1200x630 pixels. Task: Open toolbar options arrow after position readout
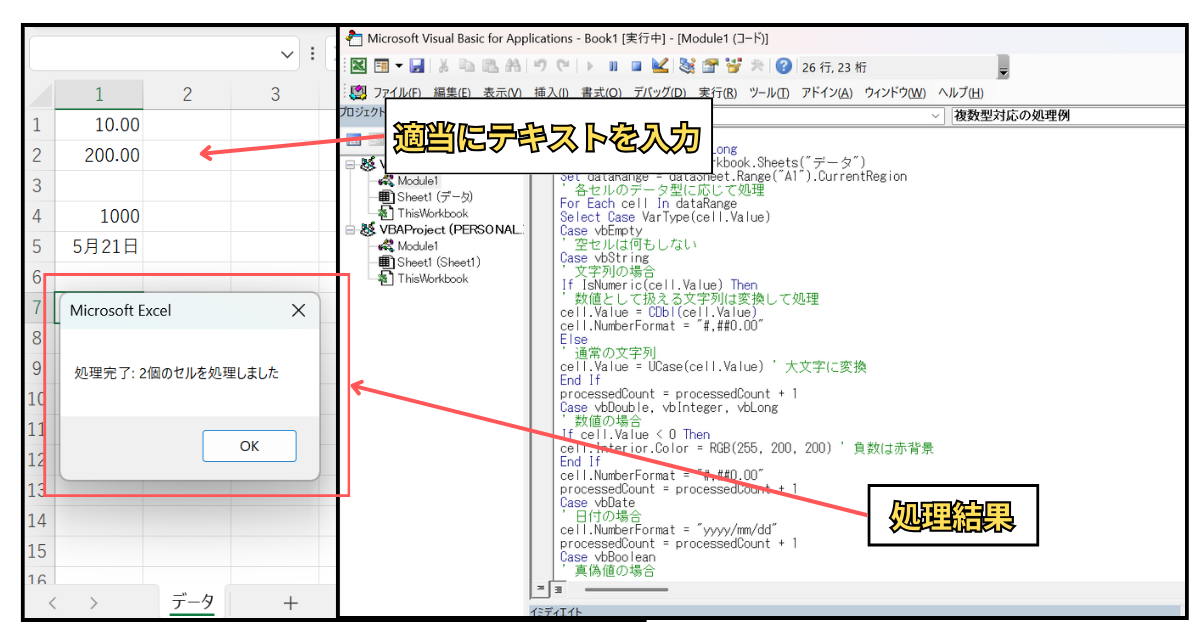pos(1003,67)
